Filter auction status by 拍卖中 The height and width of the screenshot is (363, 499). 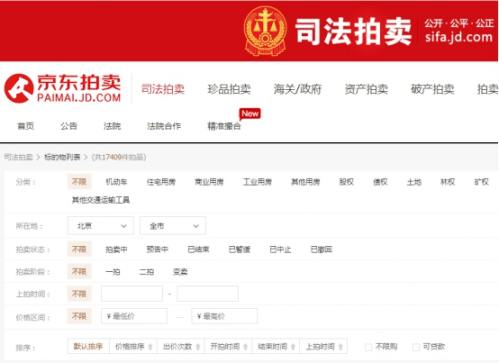116,249
